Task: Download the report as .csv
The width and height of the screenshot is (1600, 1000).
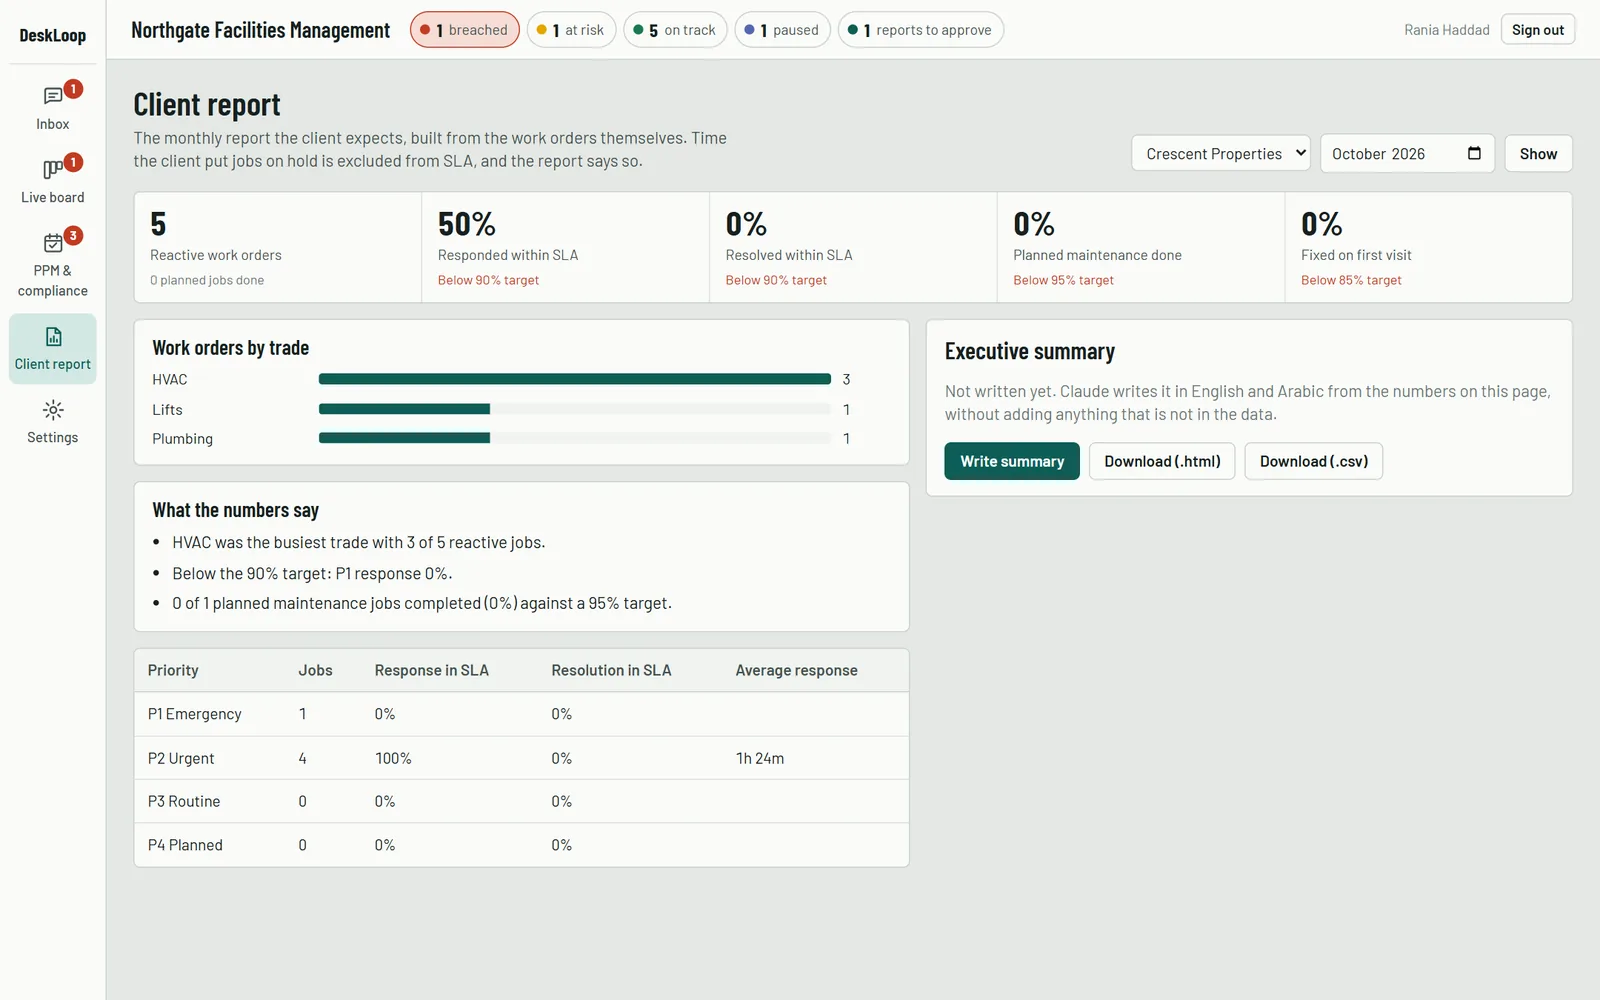Action: tap(1313, 461)
